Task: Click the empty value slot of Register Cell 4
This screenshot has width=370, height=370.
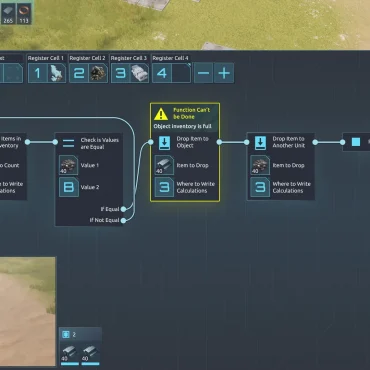Action: 181,73
